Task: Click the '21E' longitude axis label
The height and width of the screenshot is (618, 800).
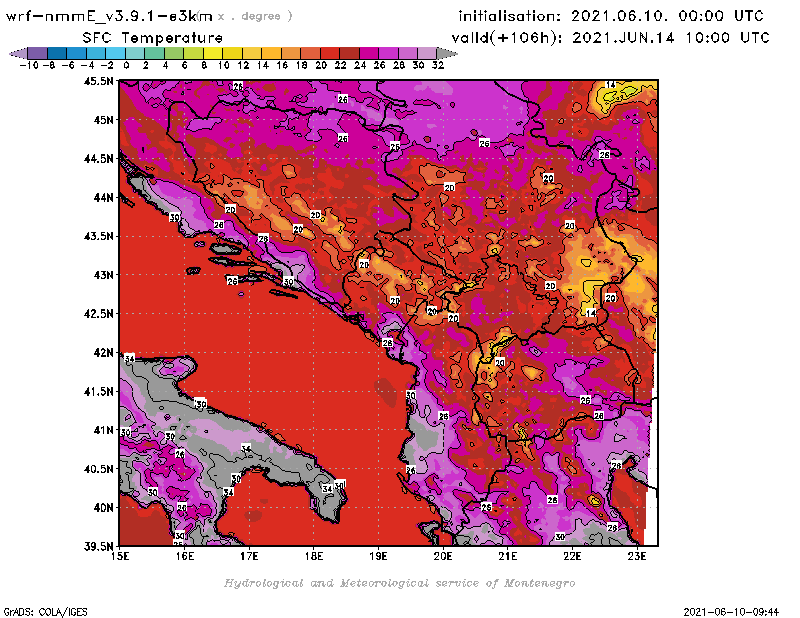Action: [x=508, y=556]
